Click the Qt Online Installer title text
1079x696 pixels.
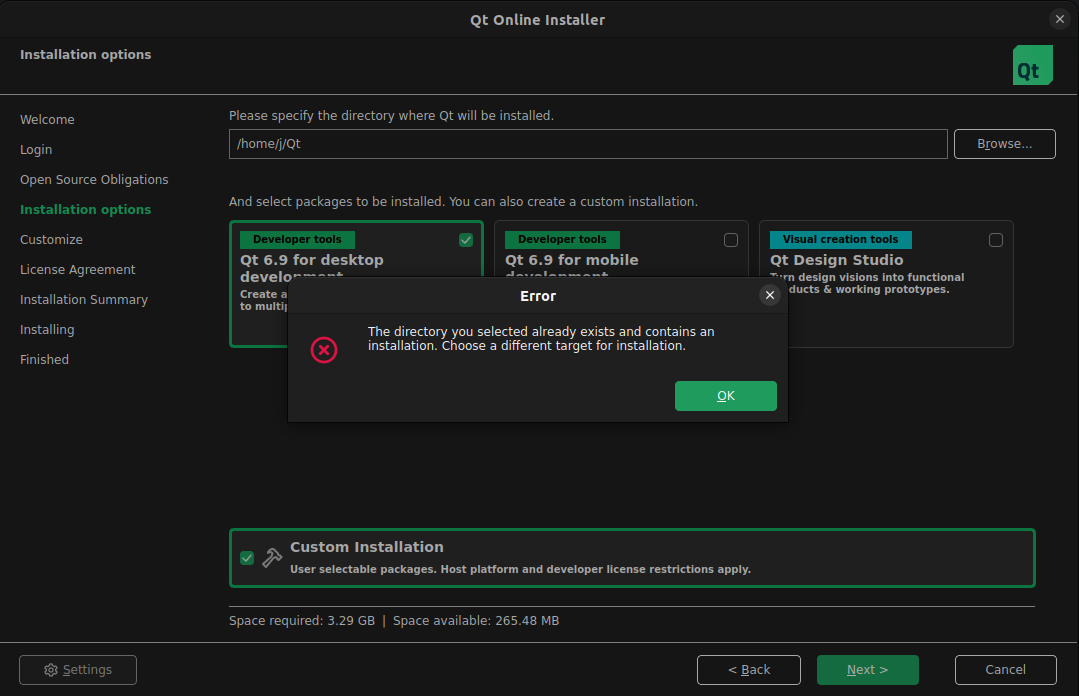tap(537, 20)
